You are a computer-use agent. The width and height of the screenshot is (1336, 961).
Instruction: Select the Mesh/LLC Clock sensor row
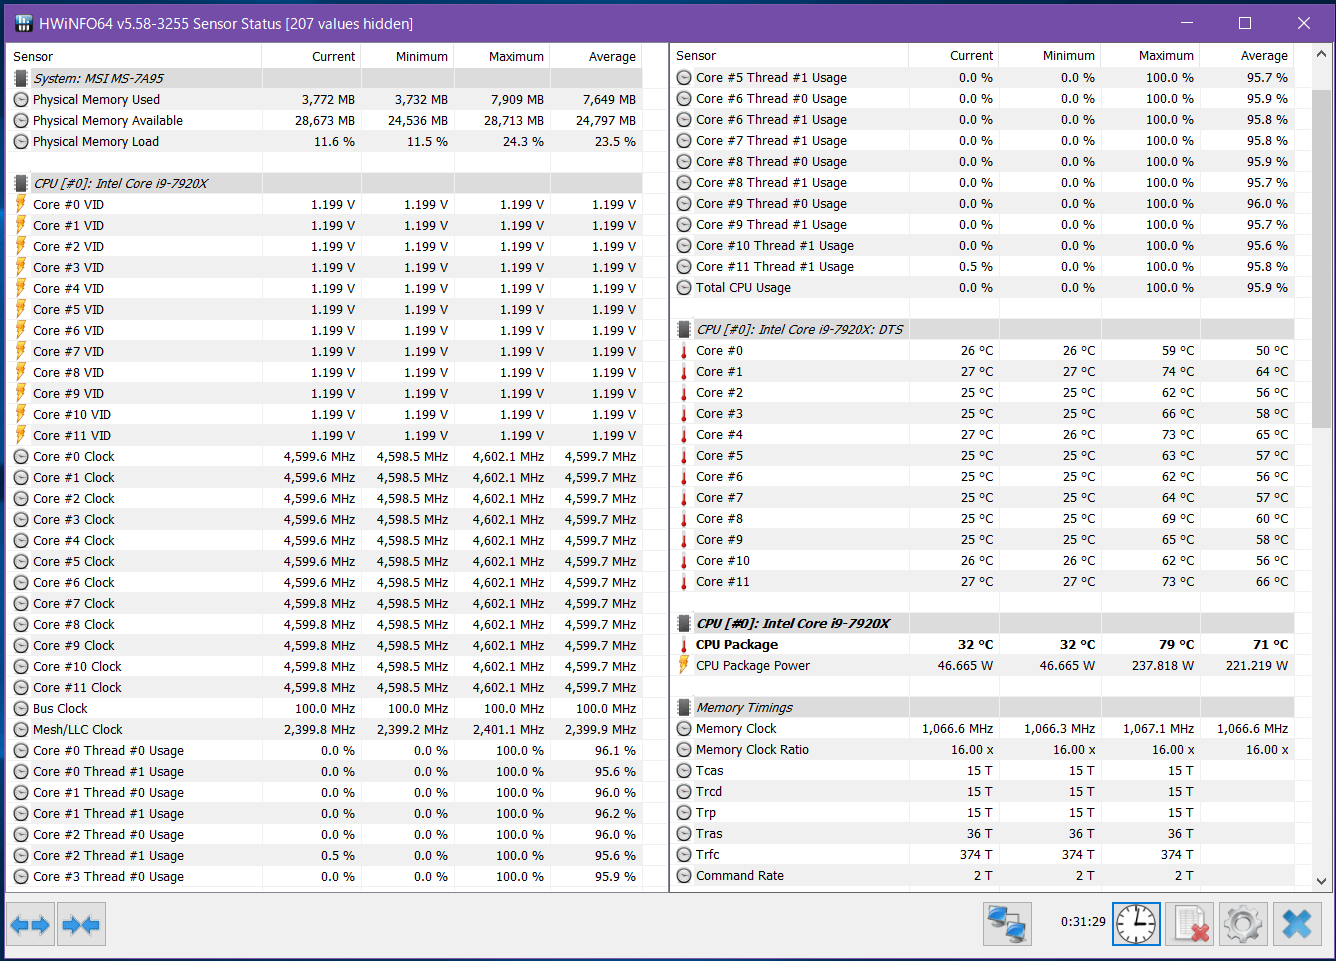(78, 730)
